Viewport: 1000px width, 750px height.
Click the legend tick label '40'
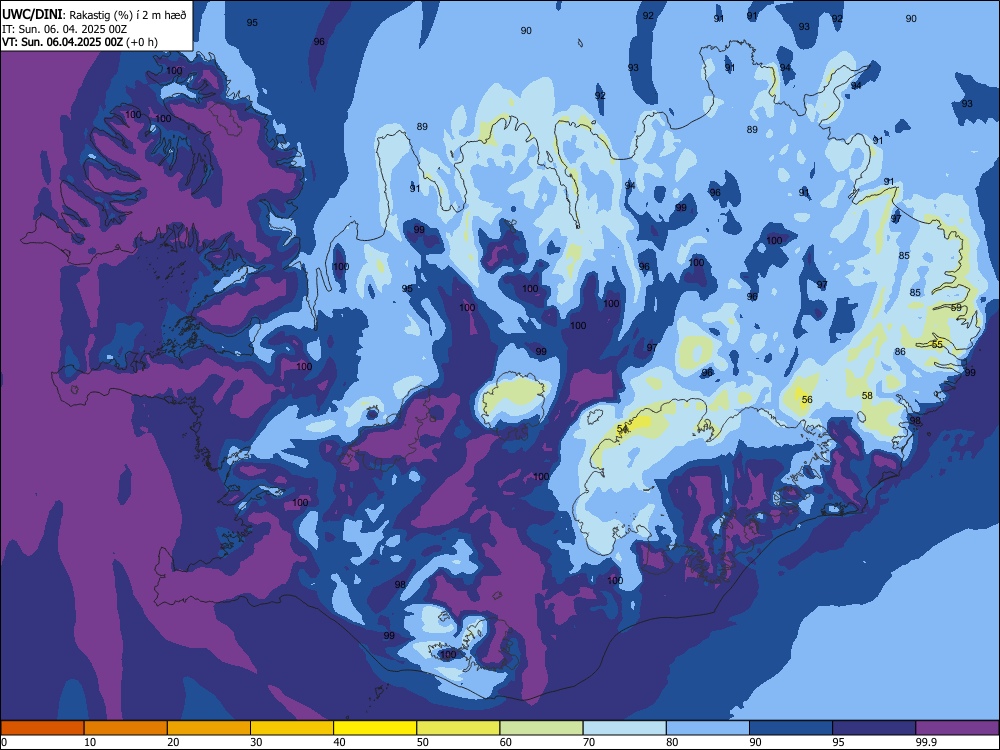(339, 742)
